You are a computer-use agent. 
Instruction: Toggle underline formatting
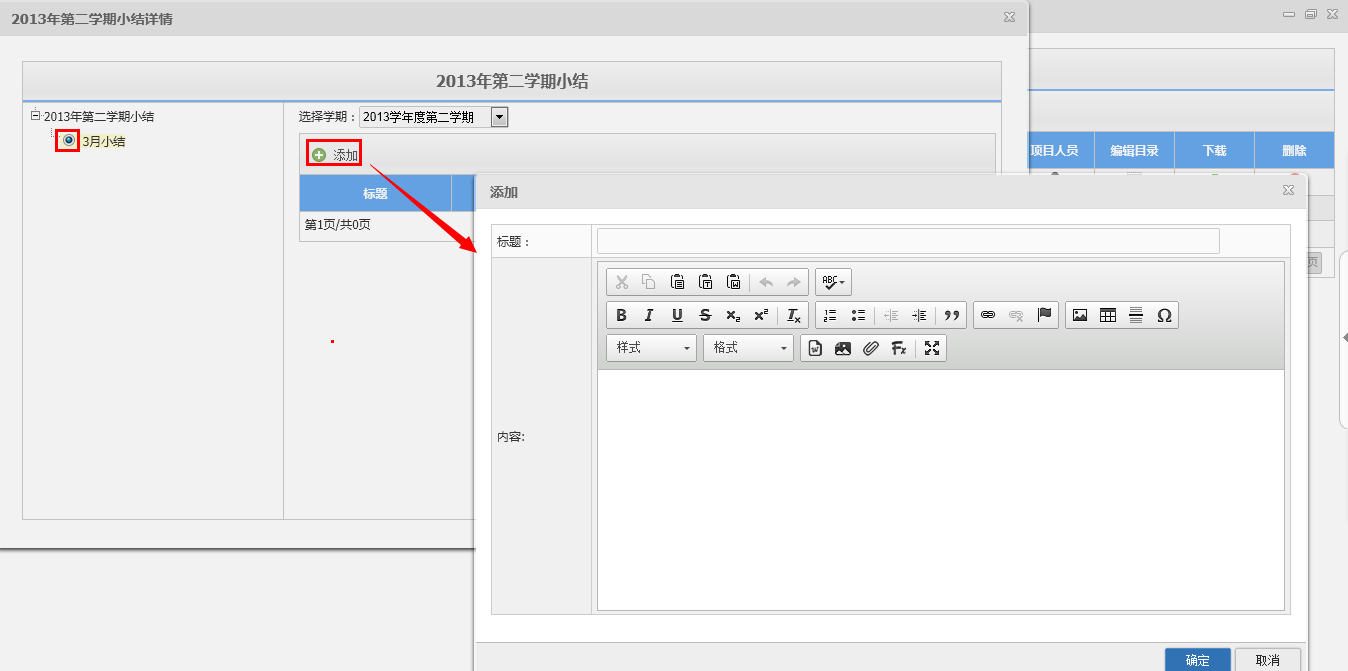[677, 315]
